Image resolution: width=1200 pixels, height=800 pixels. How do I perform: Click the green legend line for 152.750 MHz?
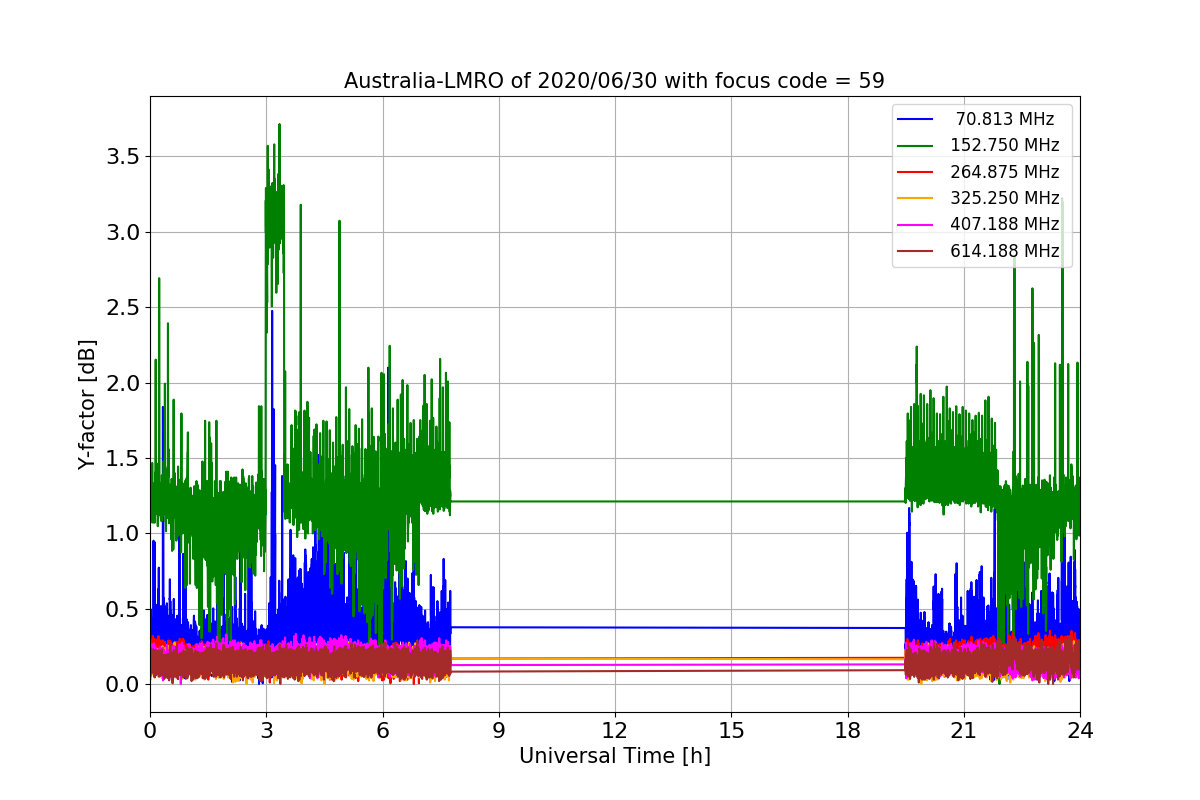[x=916, y=146]
